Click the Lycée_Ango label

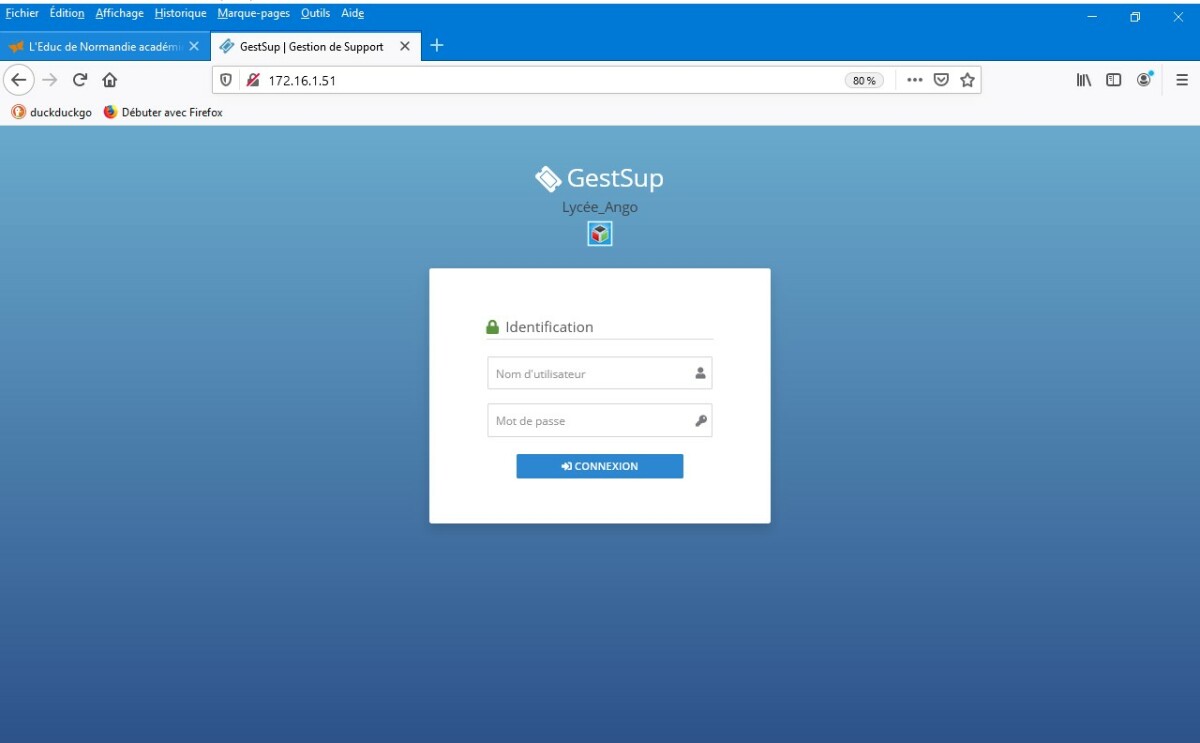(600, 208)
